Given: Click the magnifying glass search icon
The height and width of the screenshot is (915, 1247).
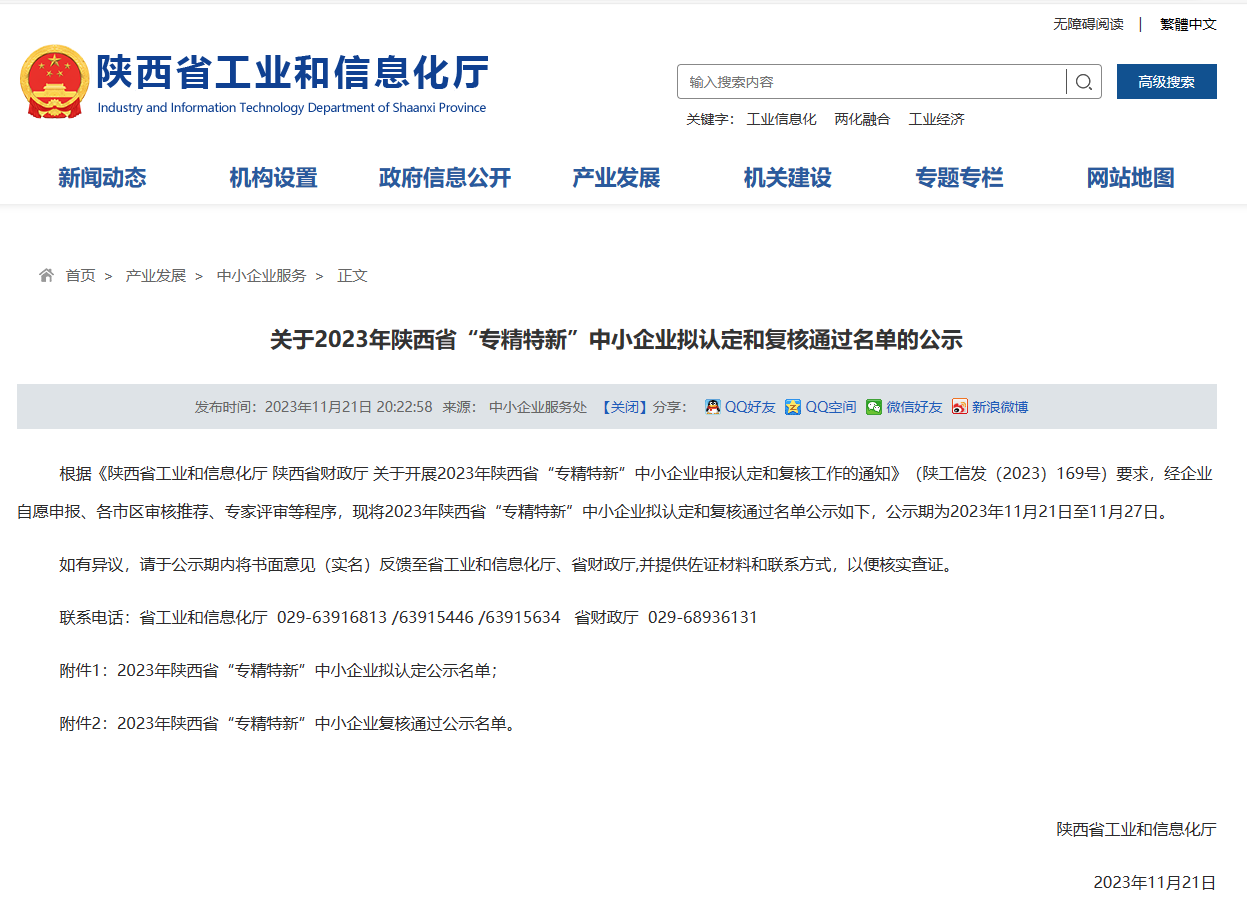Looking at the screenshot, I should click(1084, 82).
